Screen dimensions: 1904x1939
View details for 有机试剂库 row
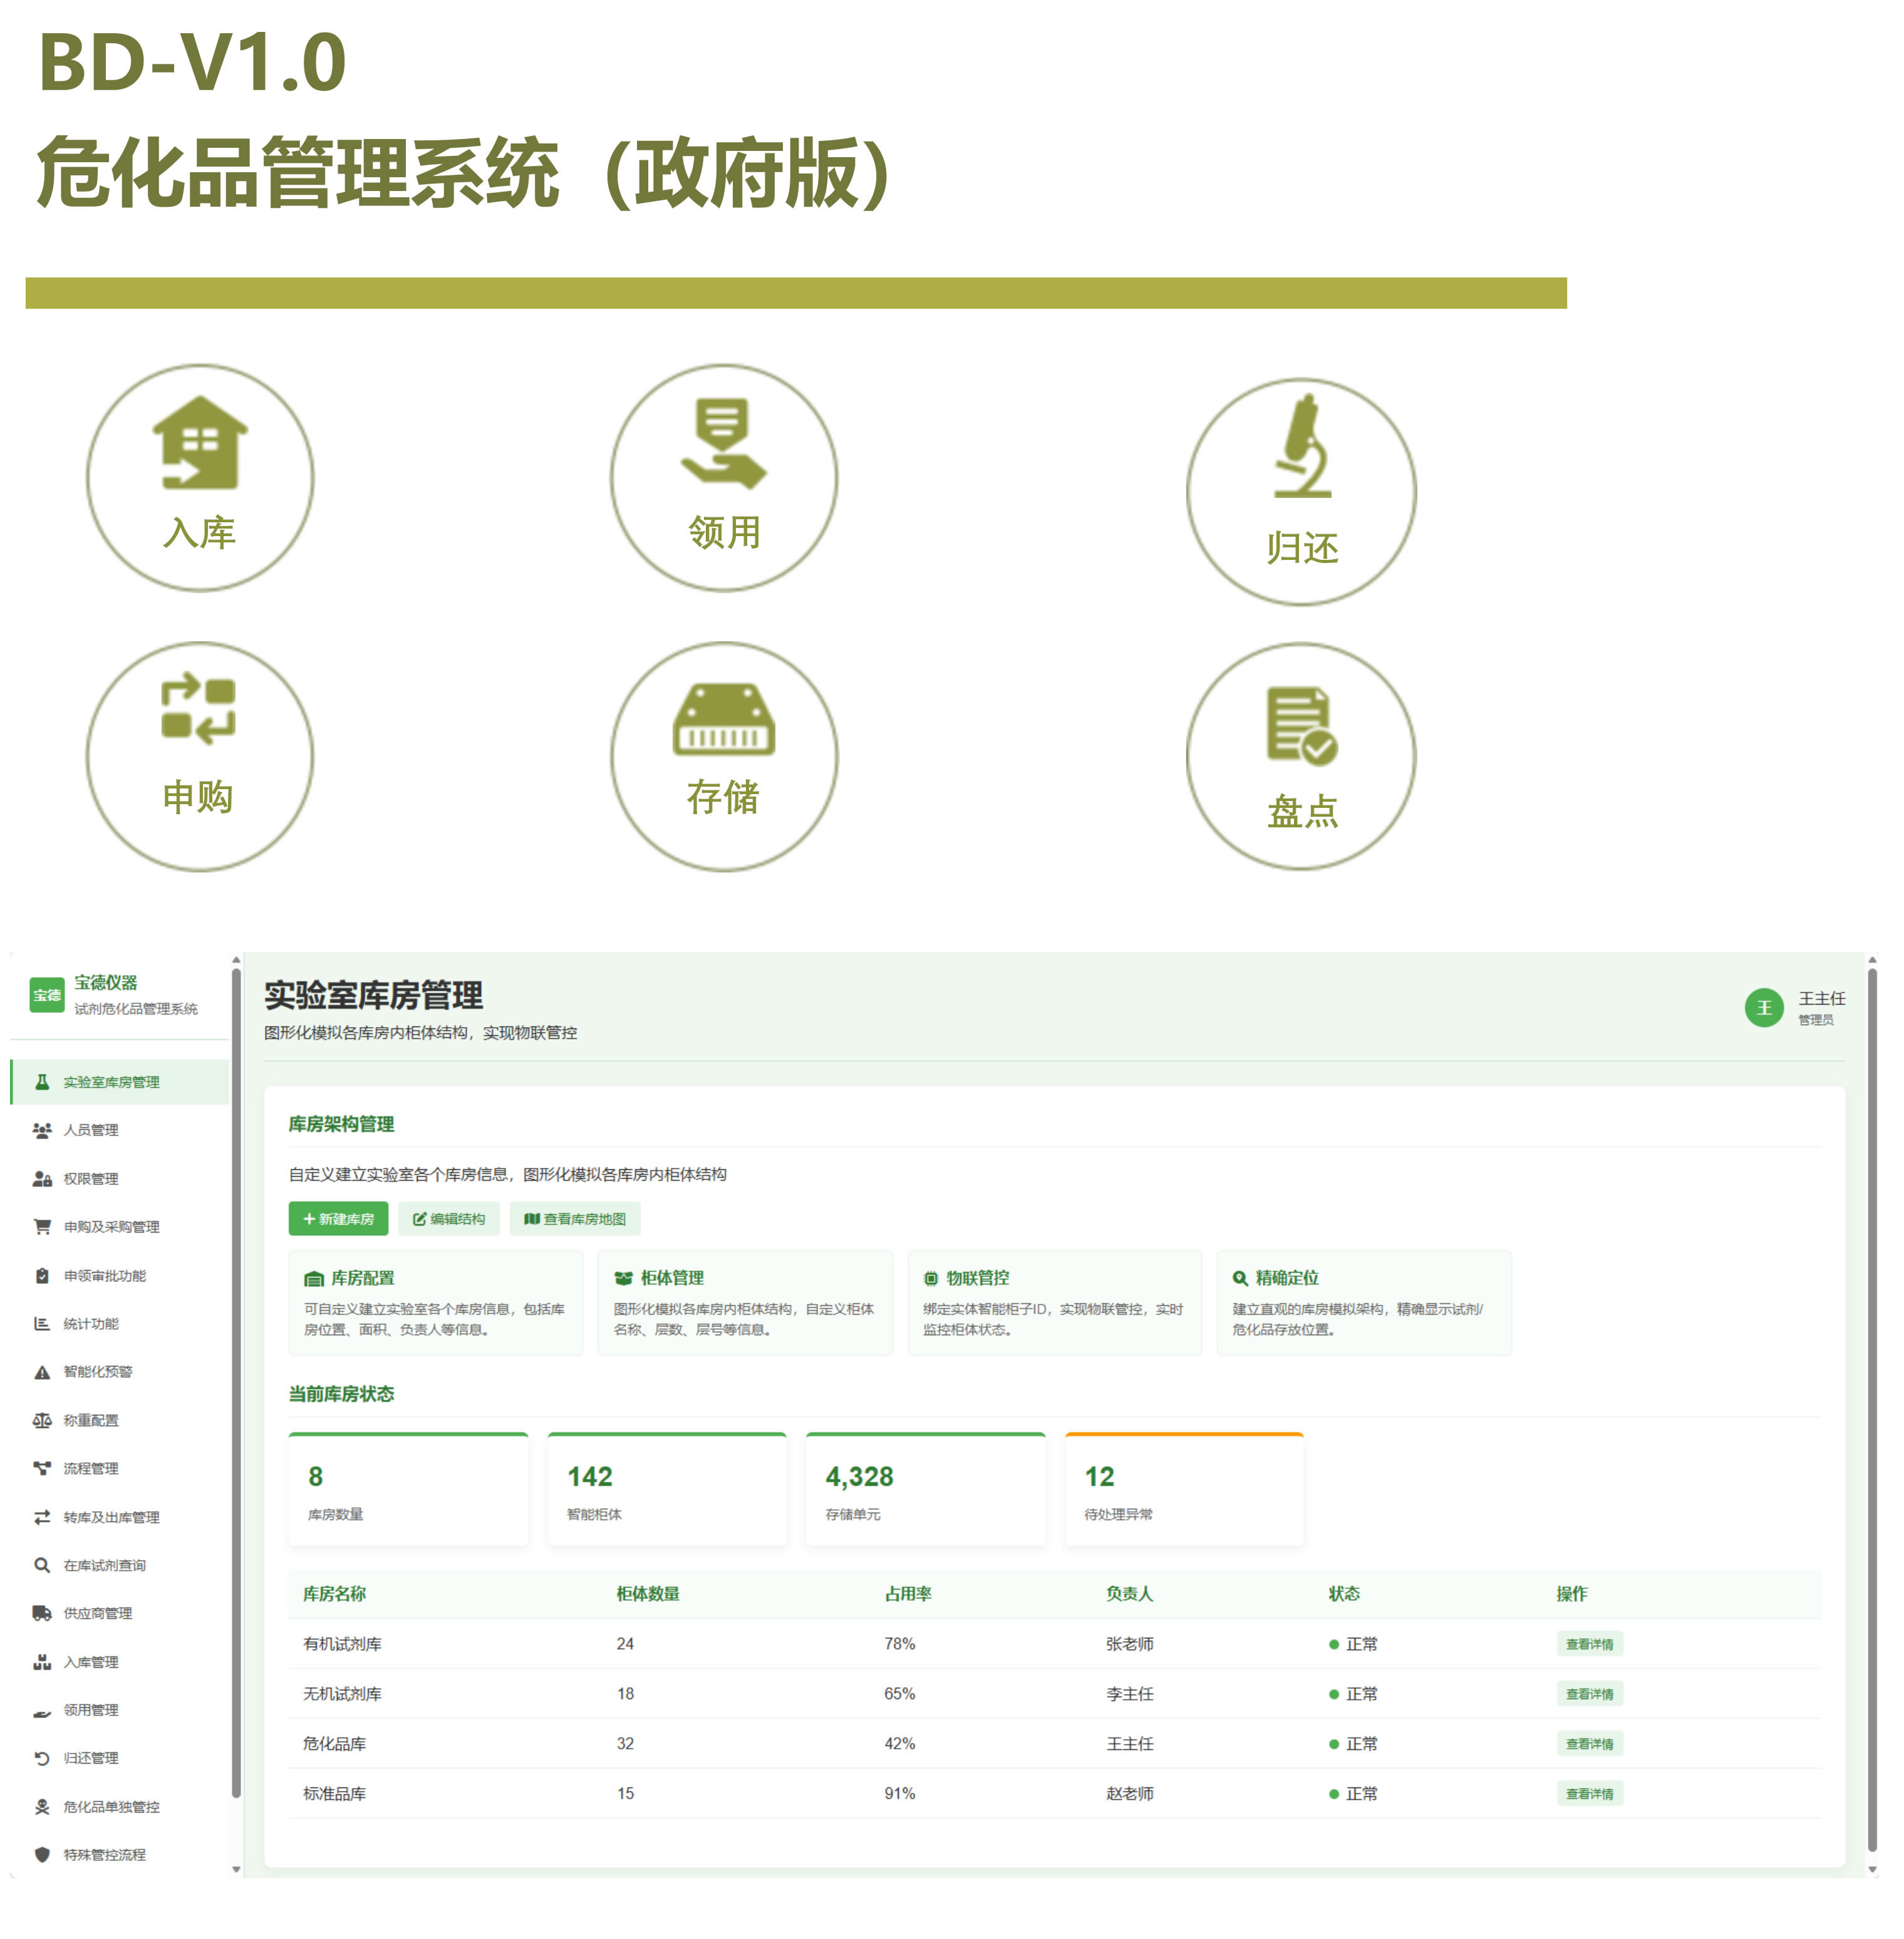point(1589,1644)
